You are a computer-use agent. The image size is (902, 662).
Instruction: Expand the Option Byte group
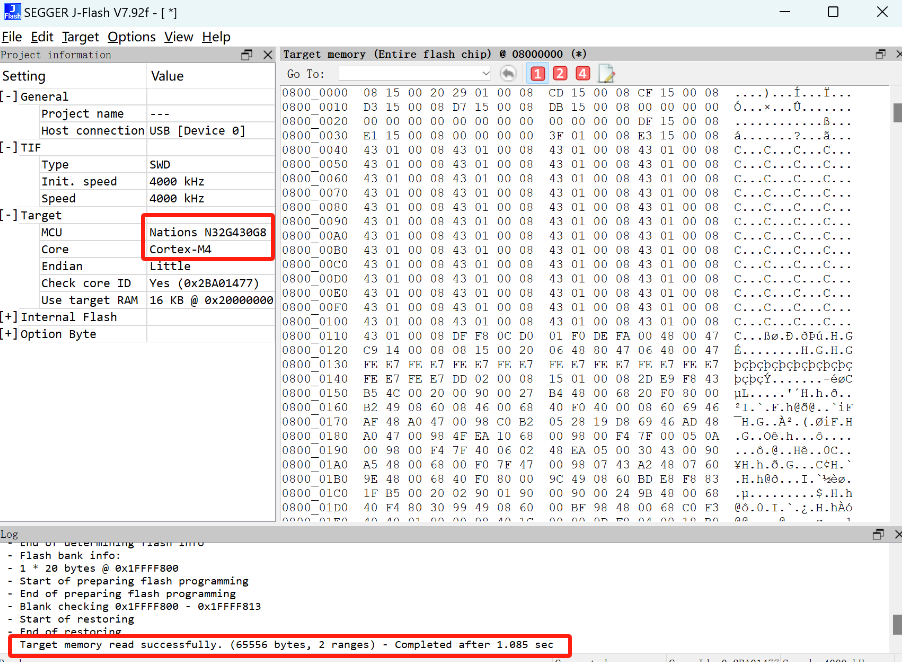8,334
